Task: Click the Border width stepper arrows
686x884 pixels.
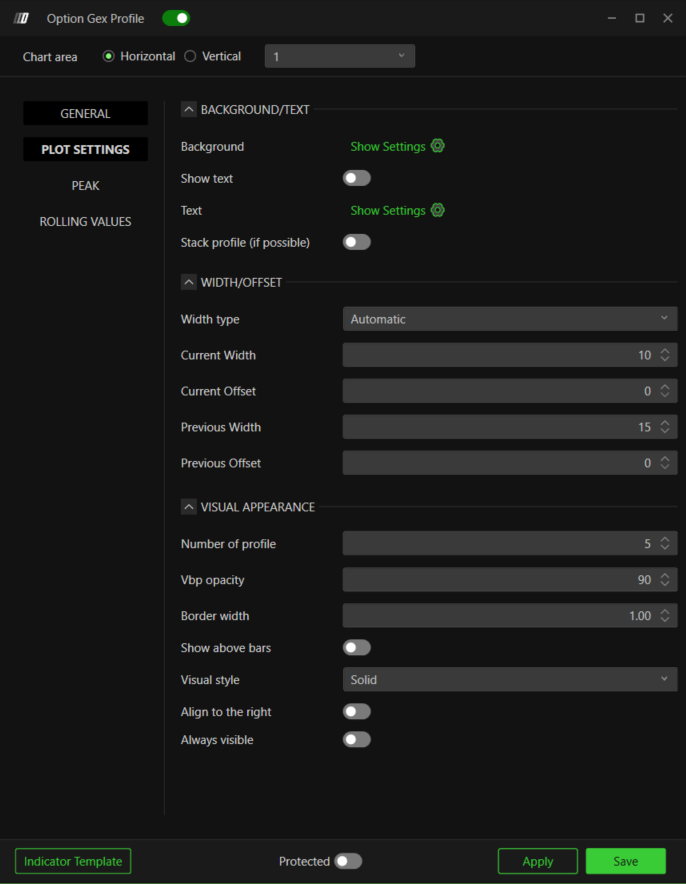Action: coord(665,616)
